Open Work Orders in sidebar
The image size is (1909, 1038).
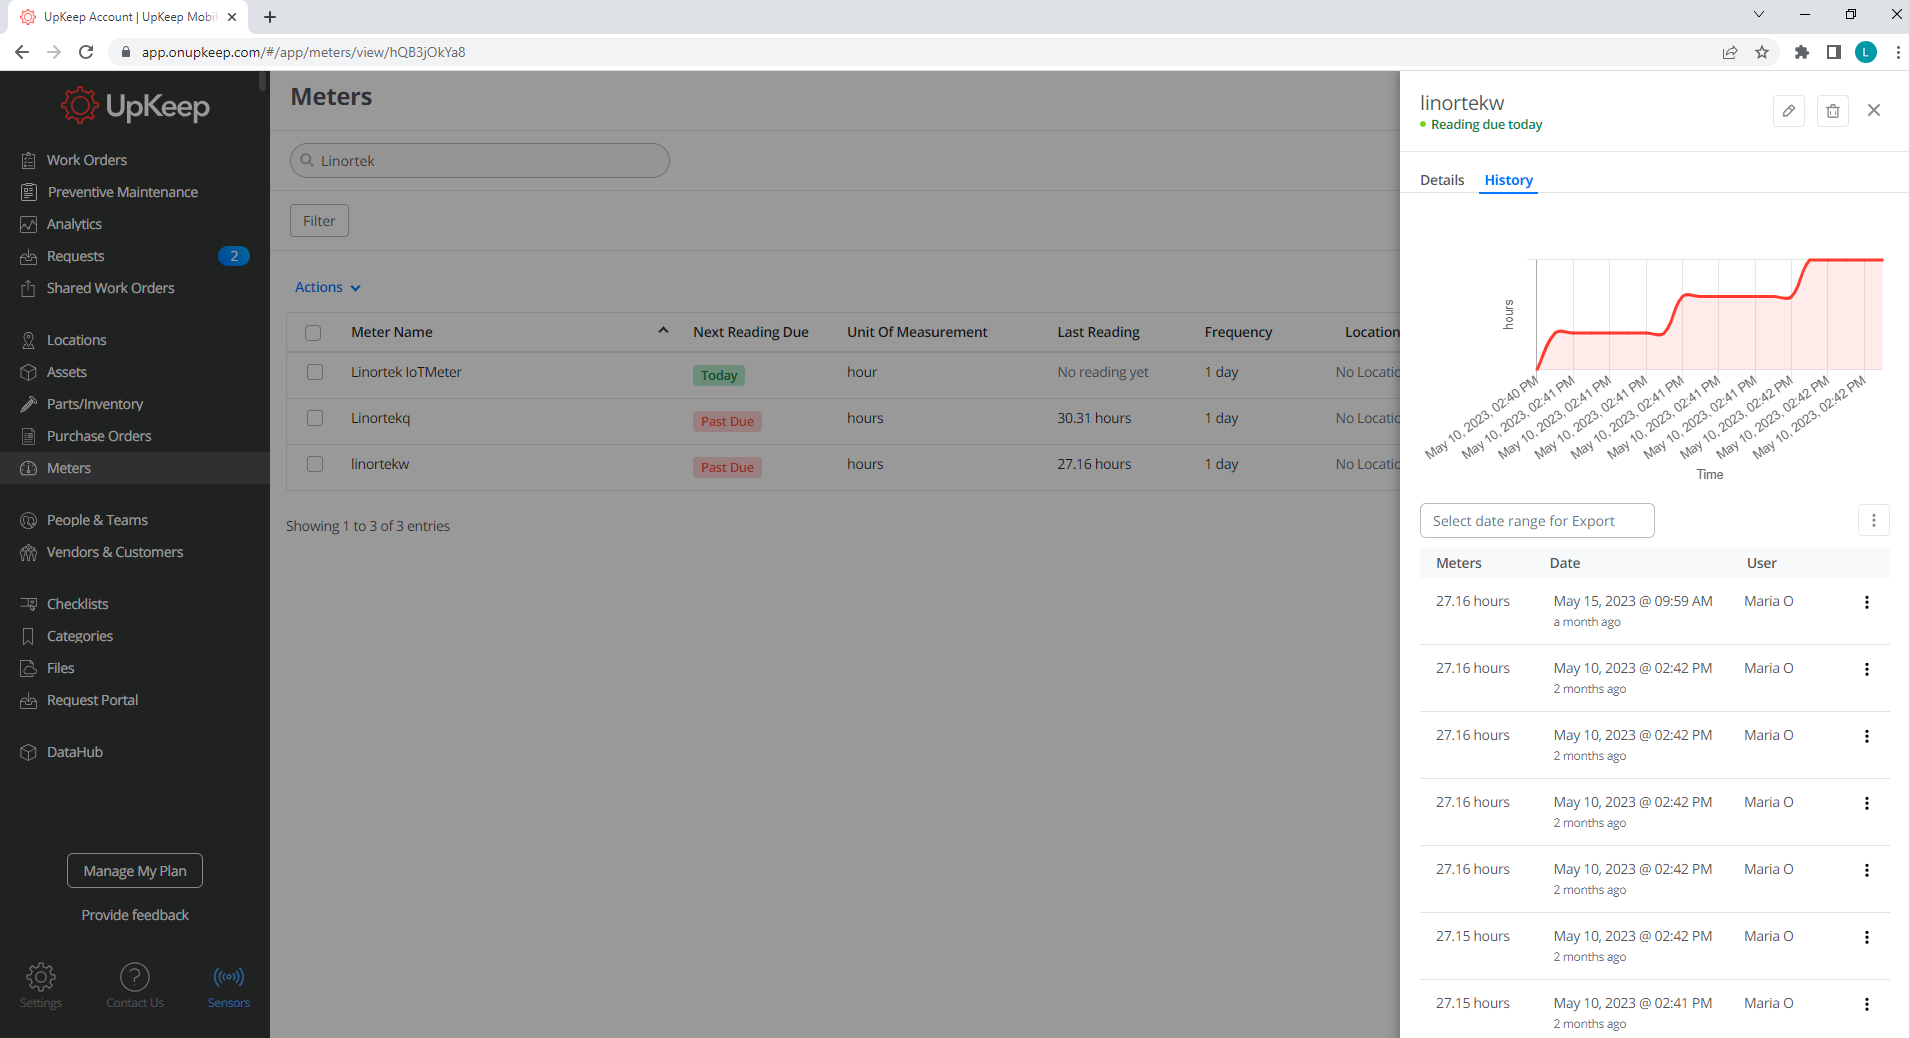(x=87, y=160)
